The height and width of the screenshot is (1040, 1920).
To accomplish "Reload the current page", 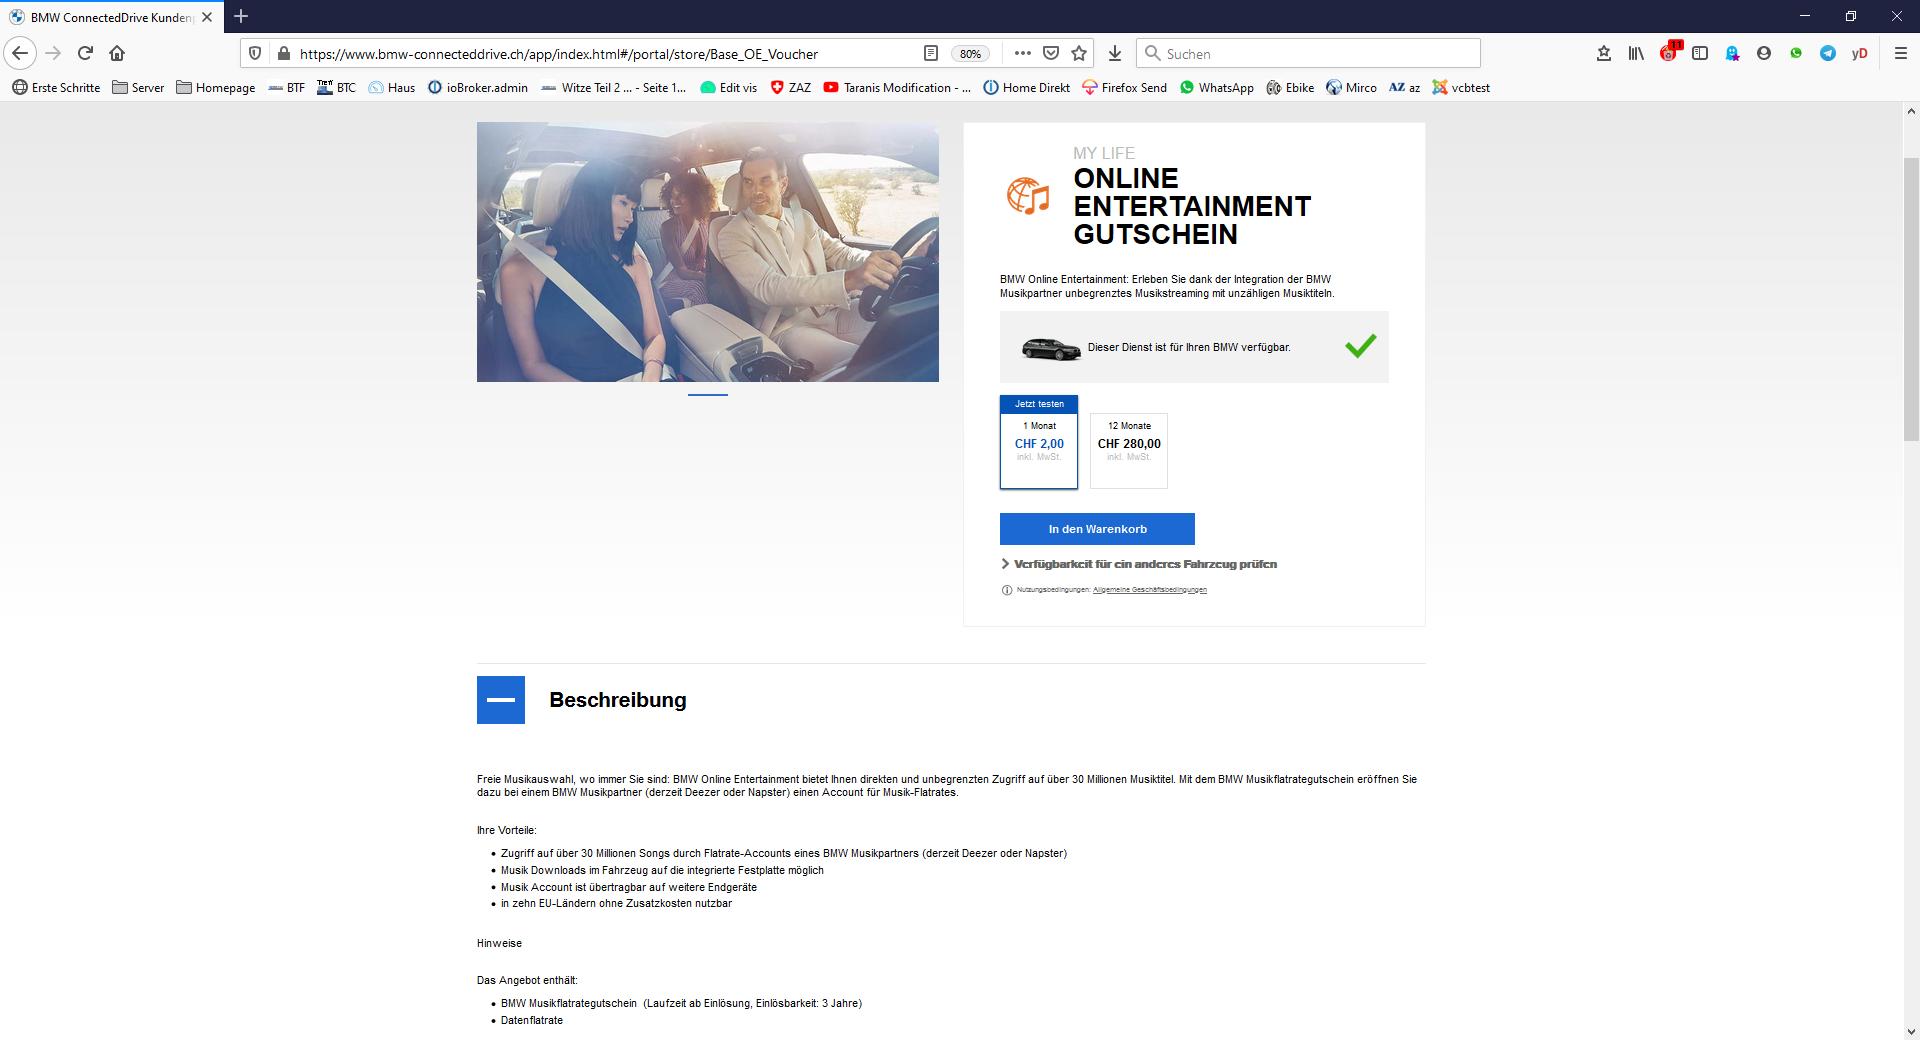I will (85, 53).
